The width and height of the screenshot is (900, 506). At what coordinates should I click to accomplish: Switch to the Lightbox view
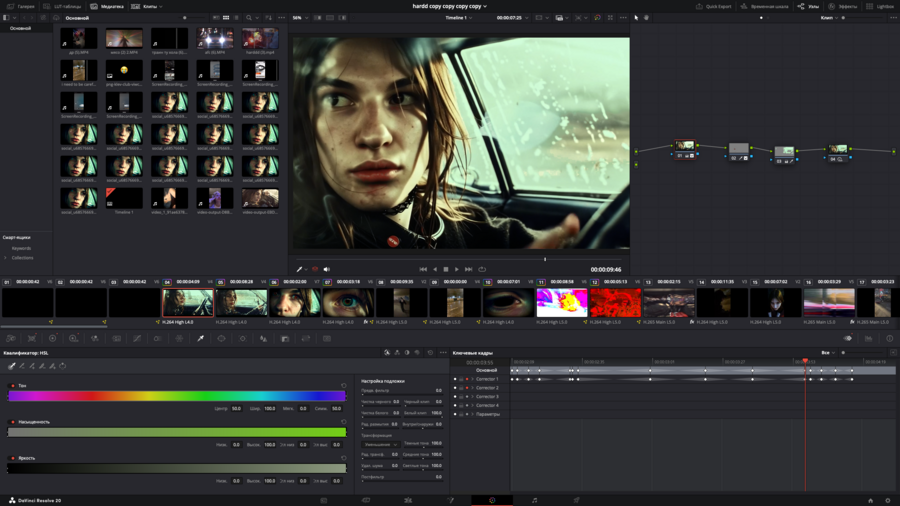click(881, 6)
